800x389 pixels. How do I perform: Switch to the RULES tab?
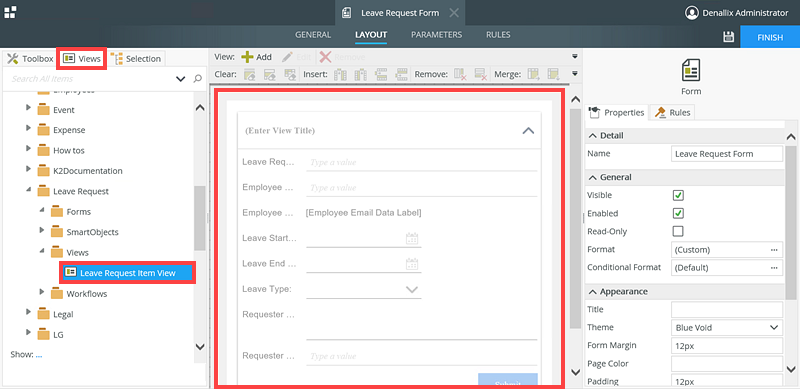point(498,35)
